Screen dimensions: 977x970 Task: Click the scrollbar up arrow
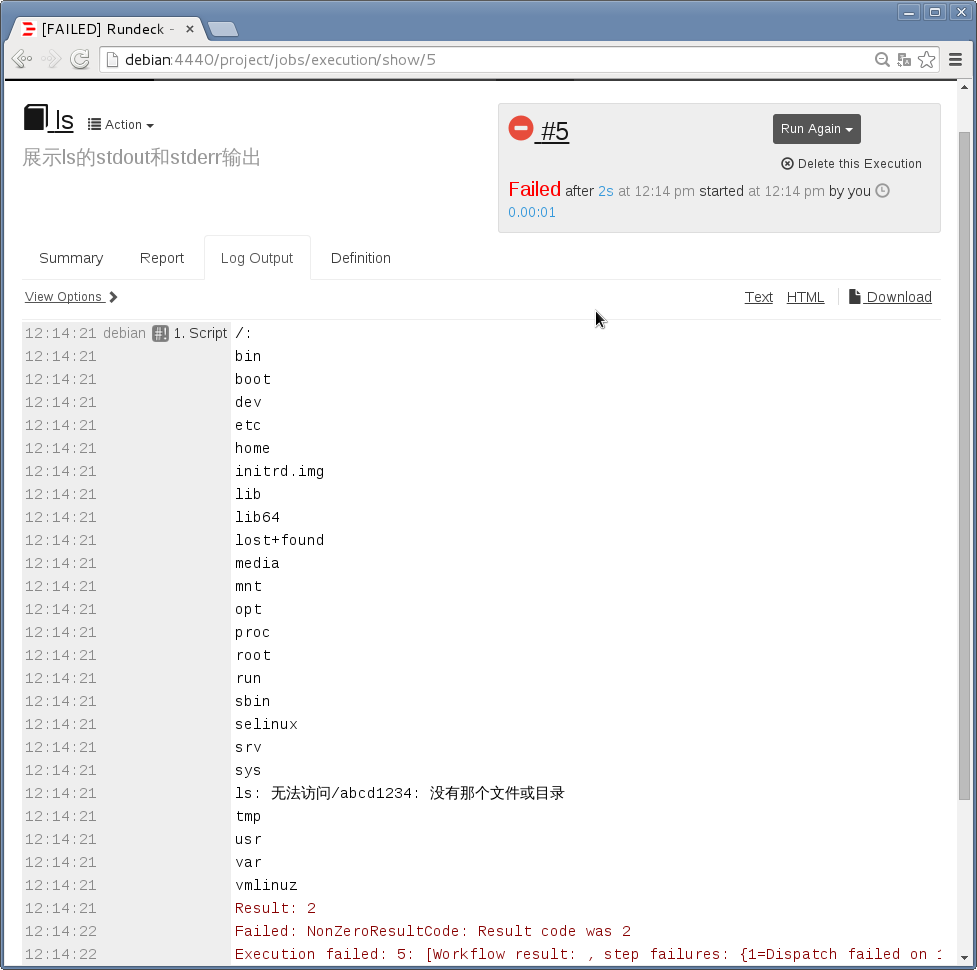point(964,87)
